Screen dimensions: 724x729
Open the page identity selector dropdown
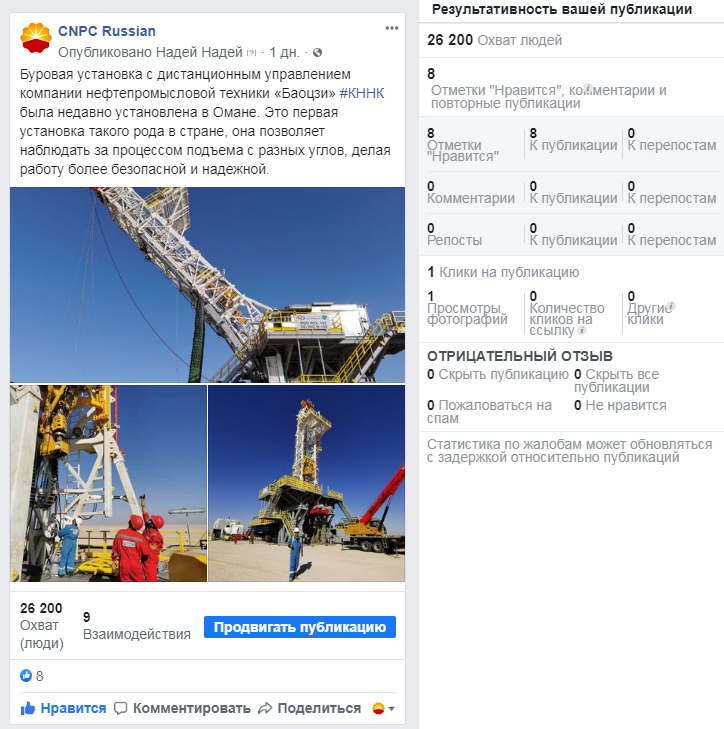pos(384,709)
